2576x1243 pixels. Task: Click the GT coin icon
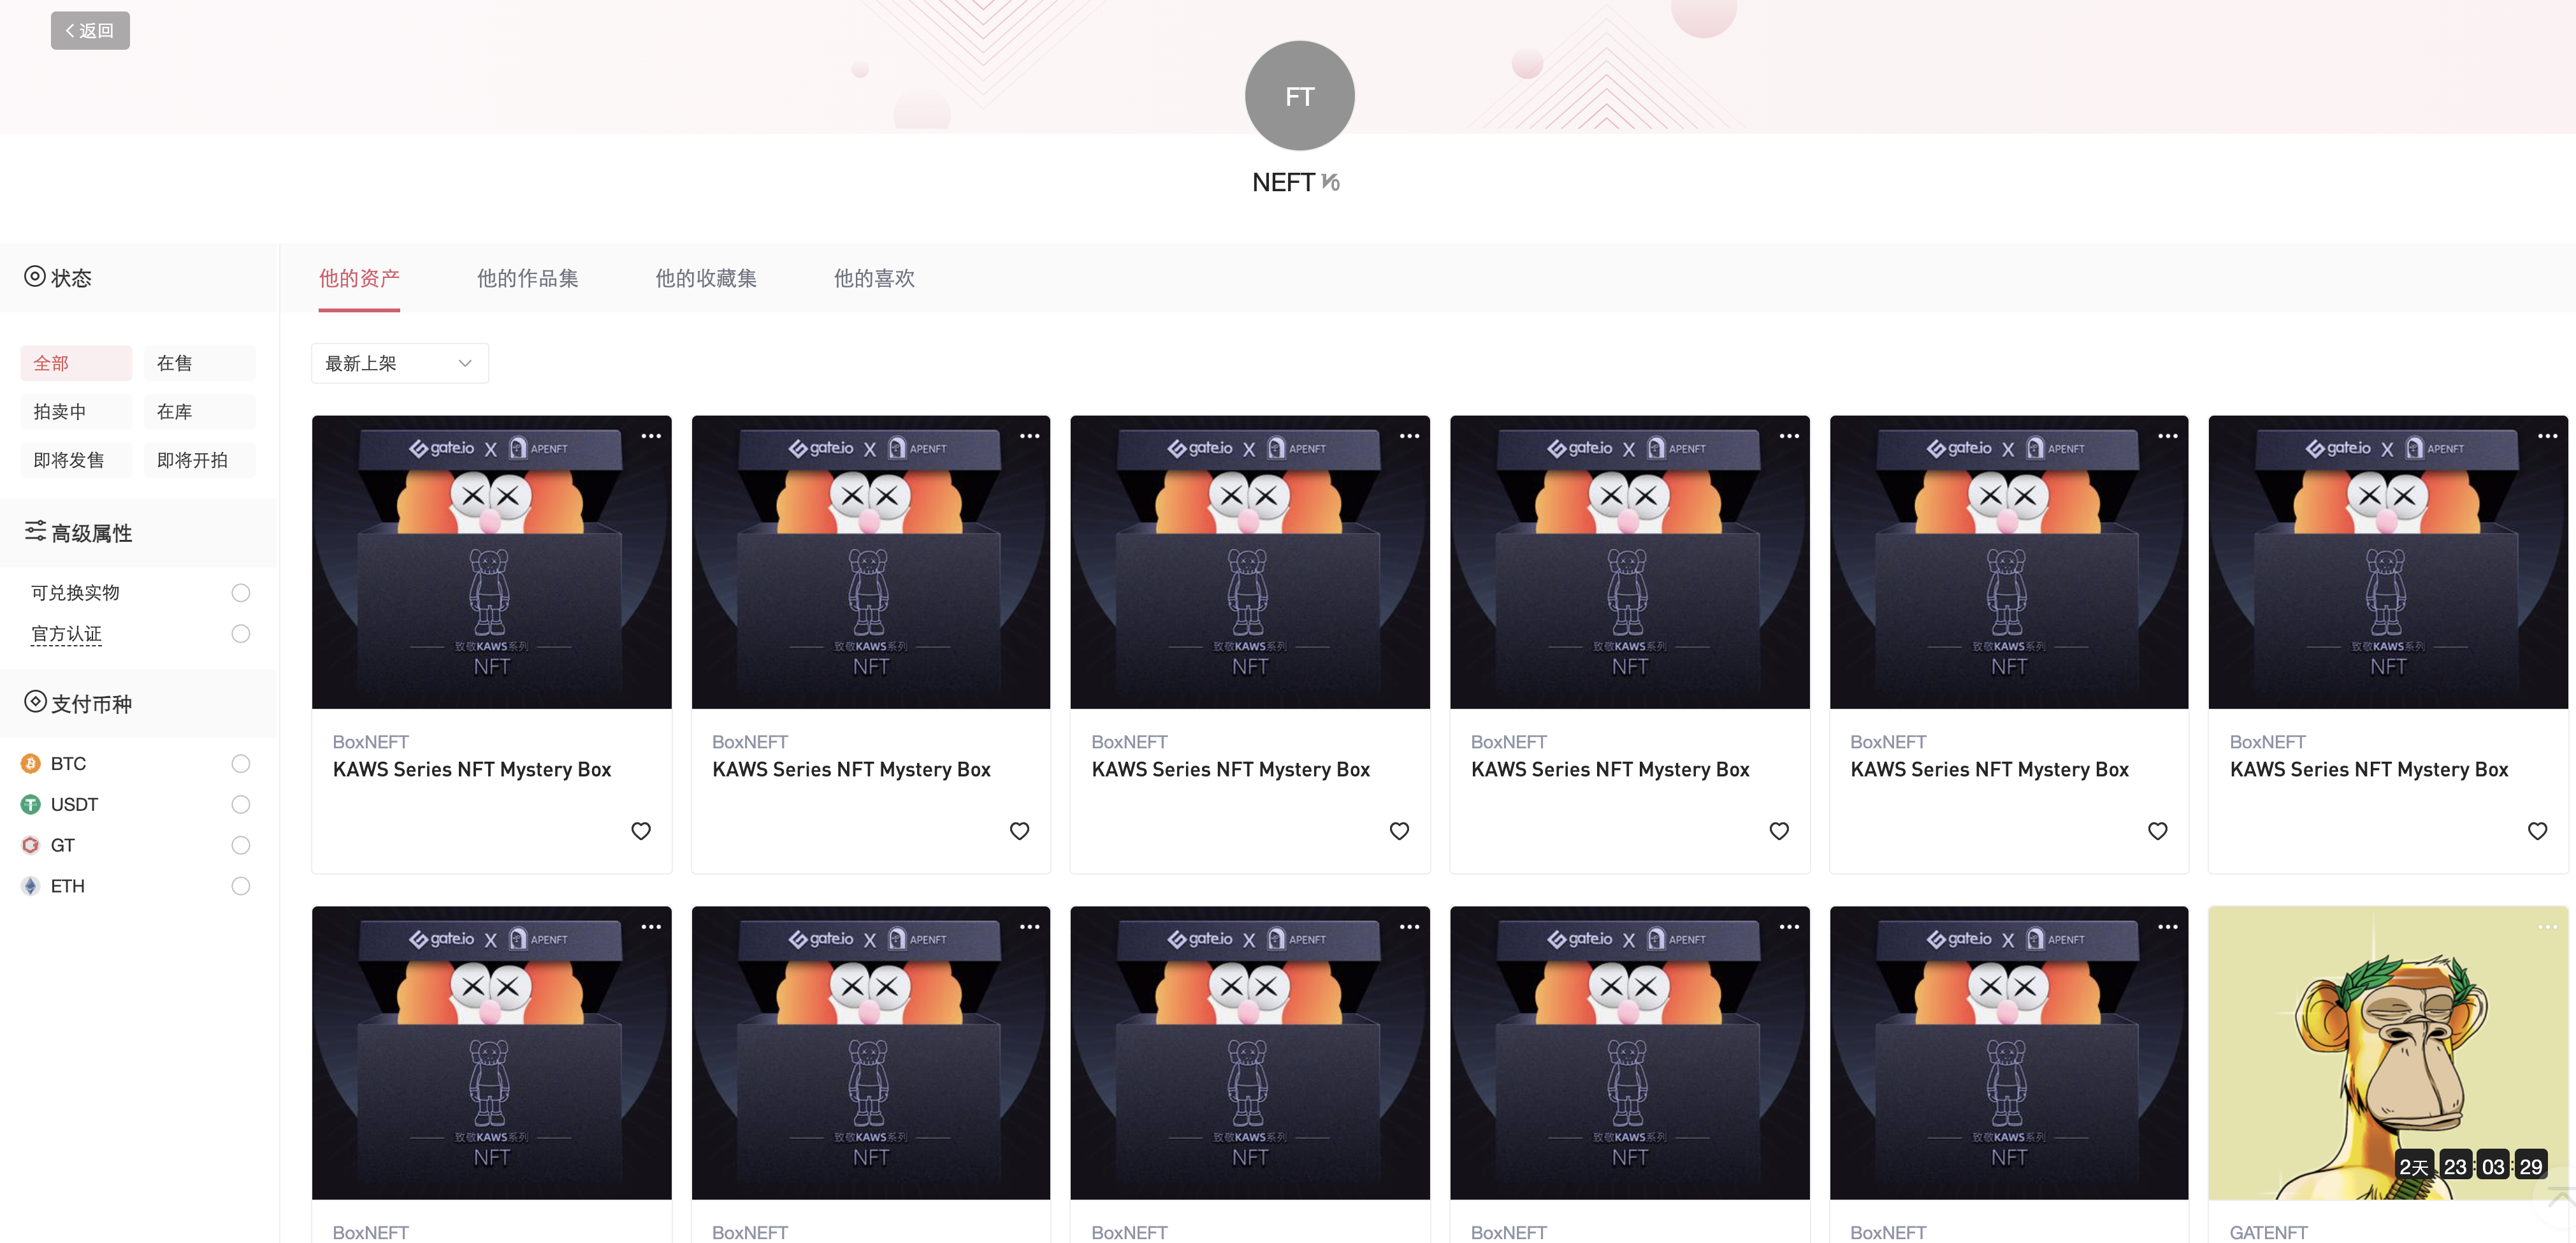pos(31,846)
